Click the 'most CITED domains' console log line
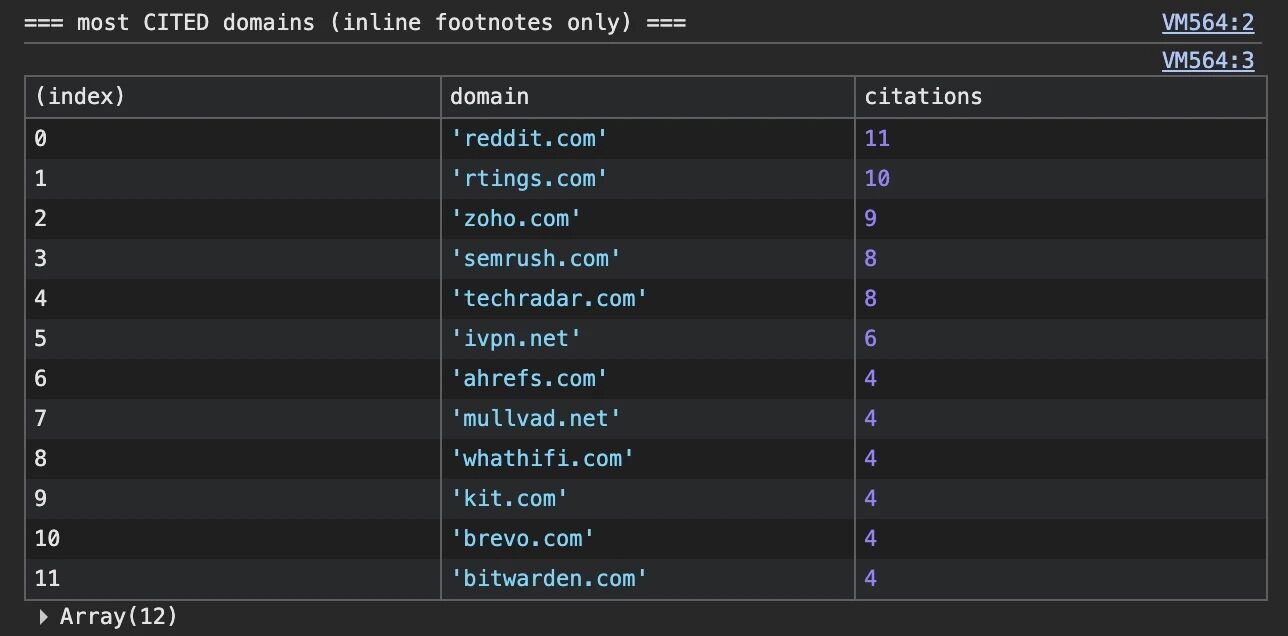 point(356,22)
